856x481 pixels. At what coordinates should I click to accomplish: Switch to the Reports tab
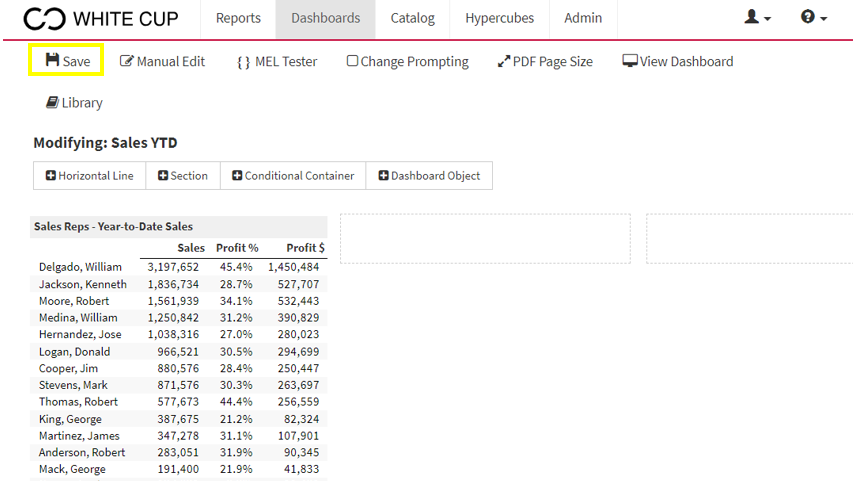(238, 19)
